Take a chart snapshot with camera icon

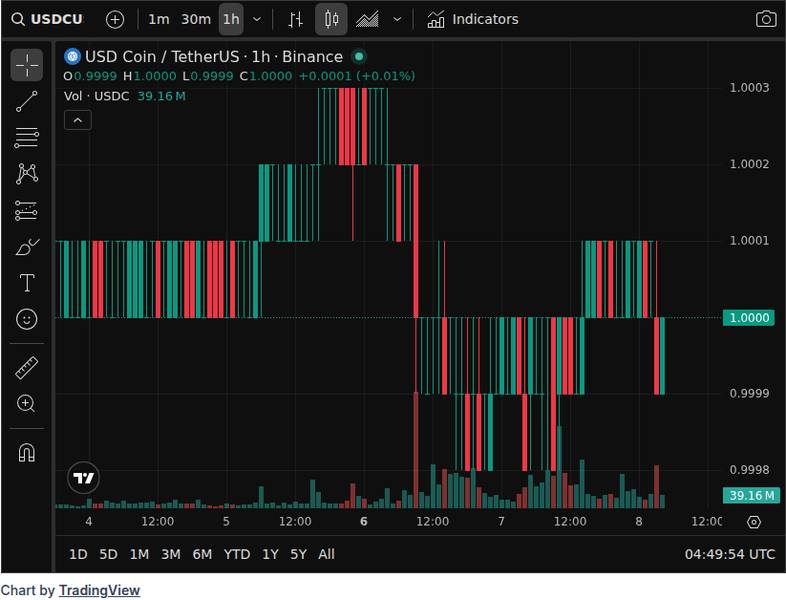(x=766, y=20)
